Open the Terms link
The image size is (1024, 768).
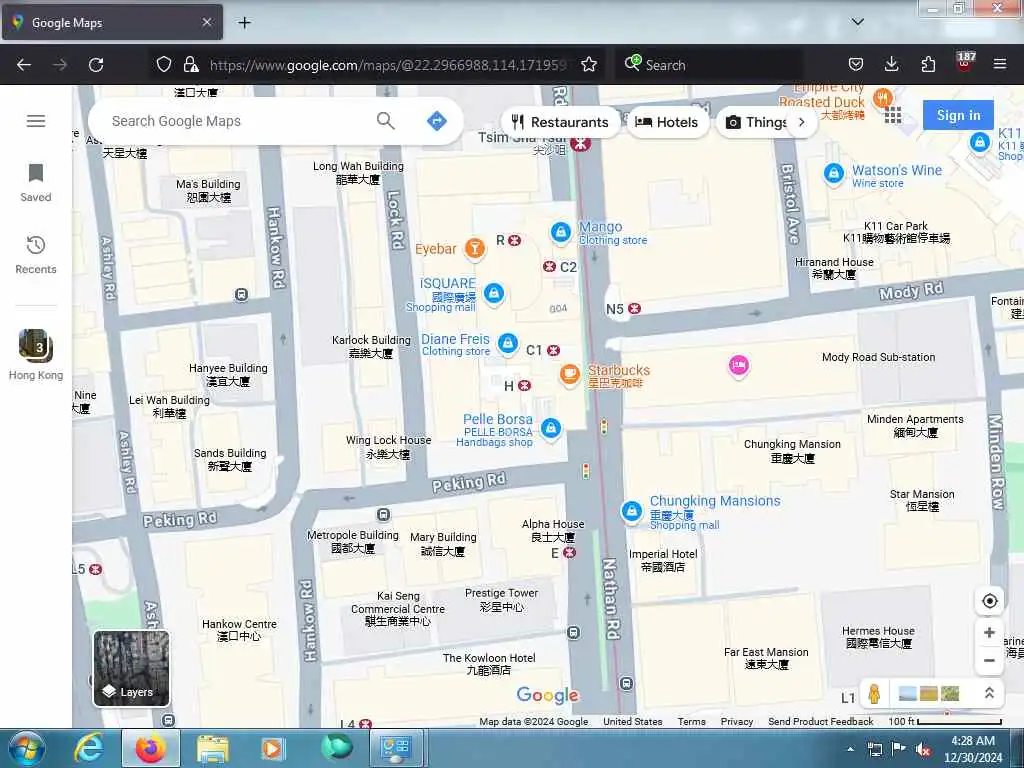691,722
